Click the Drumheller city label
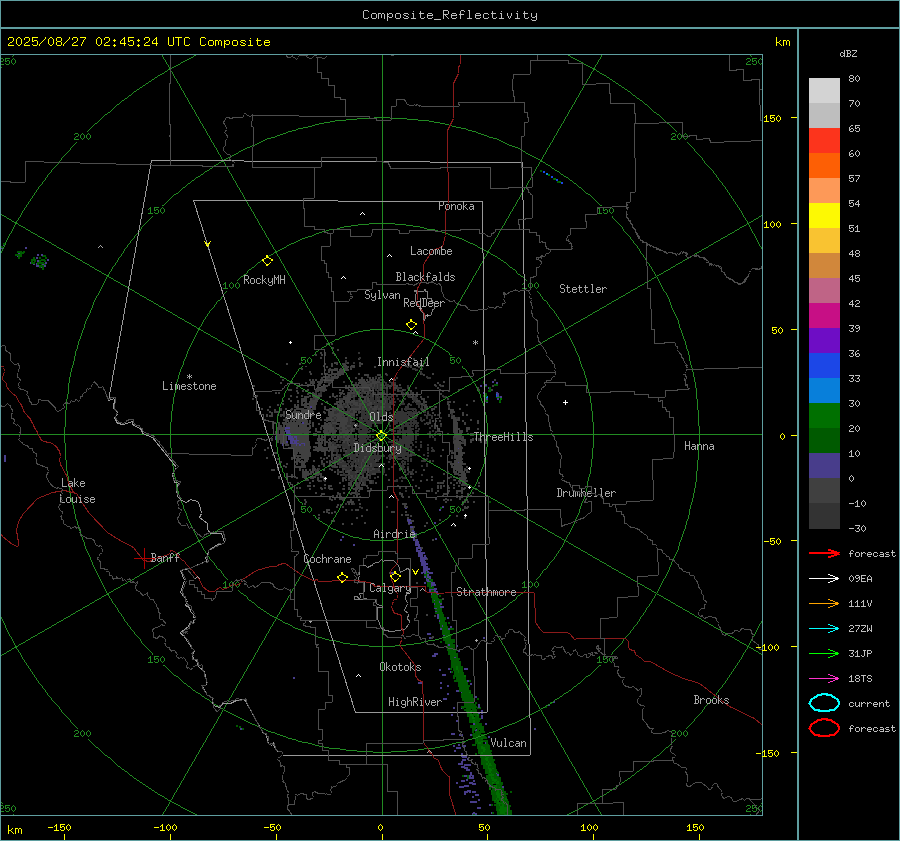The image size is (900, 841). (x=586, y=493)
